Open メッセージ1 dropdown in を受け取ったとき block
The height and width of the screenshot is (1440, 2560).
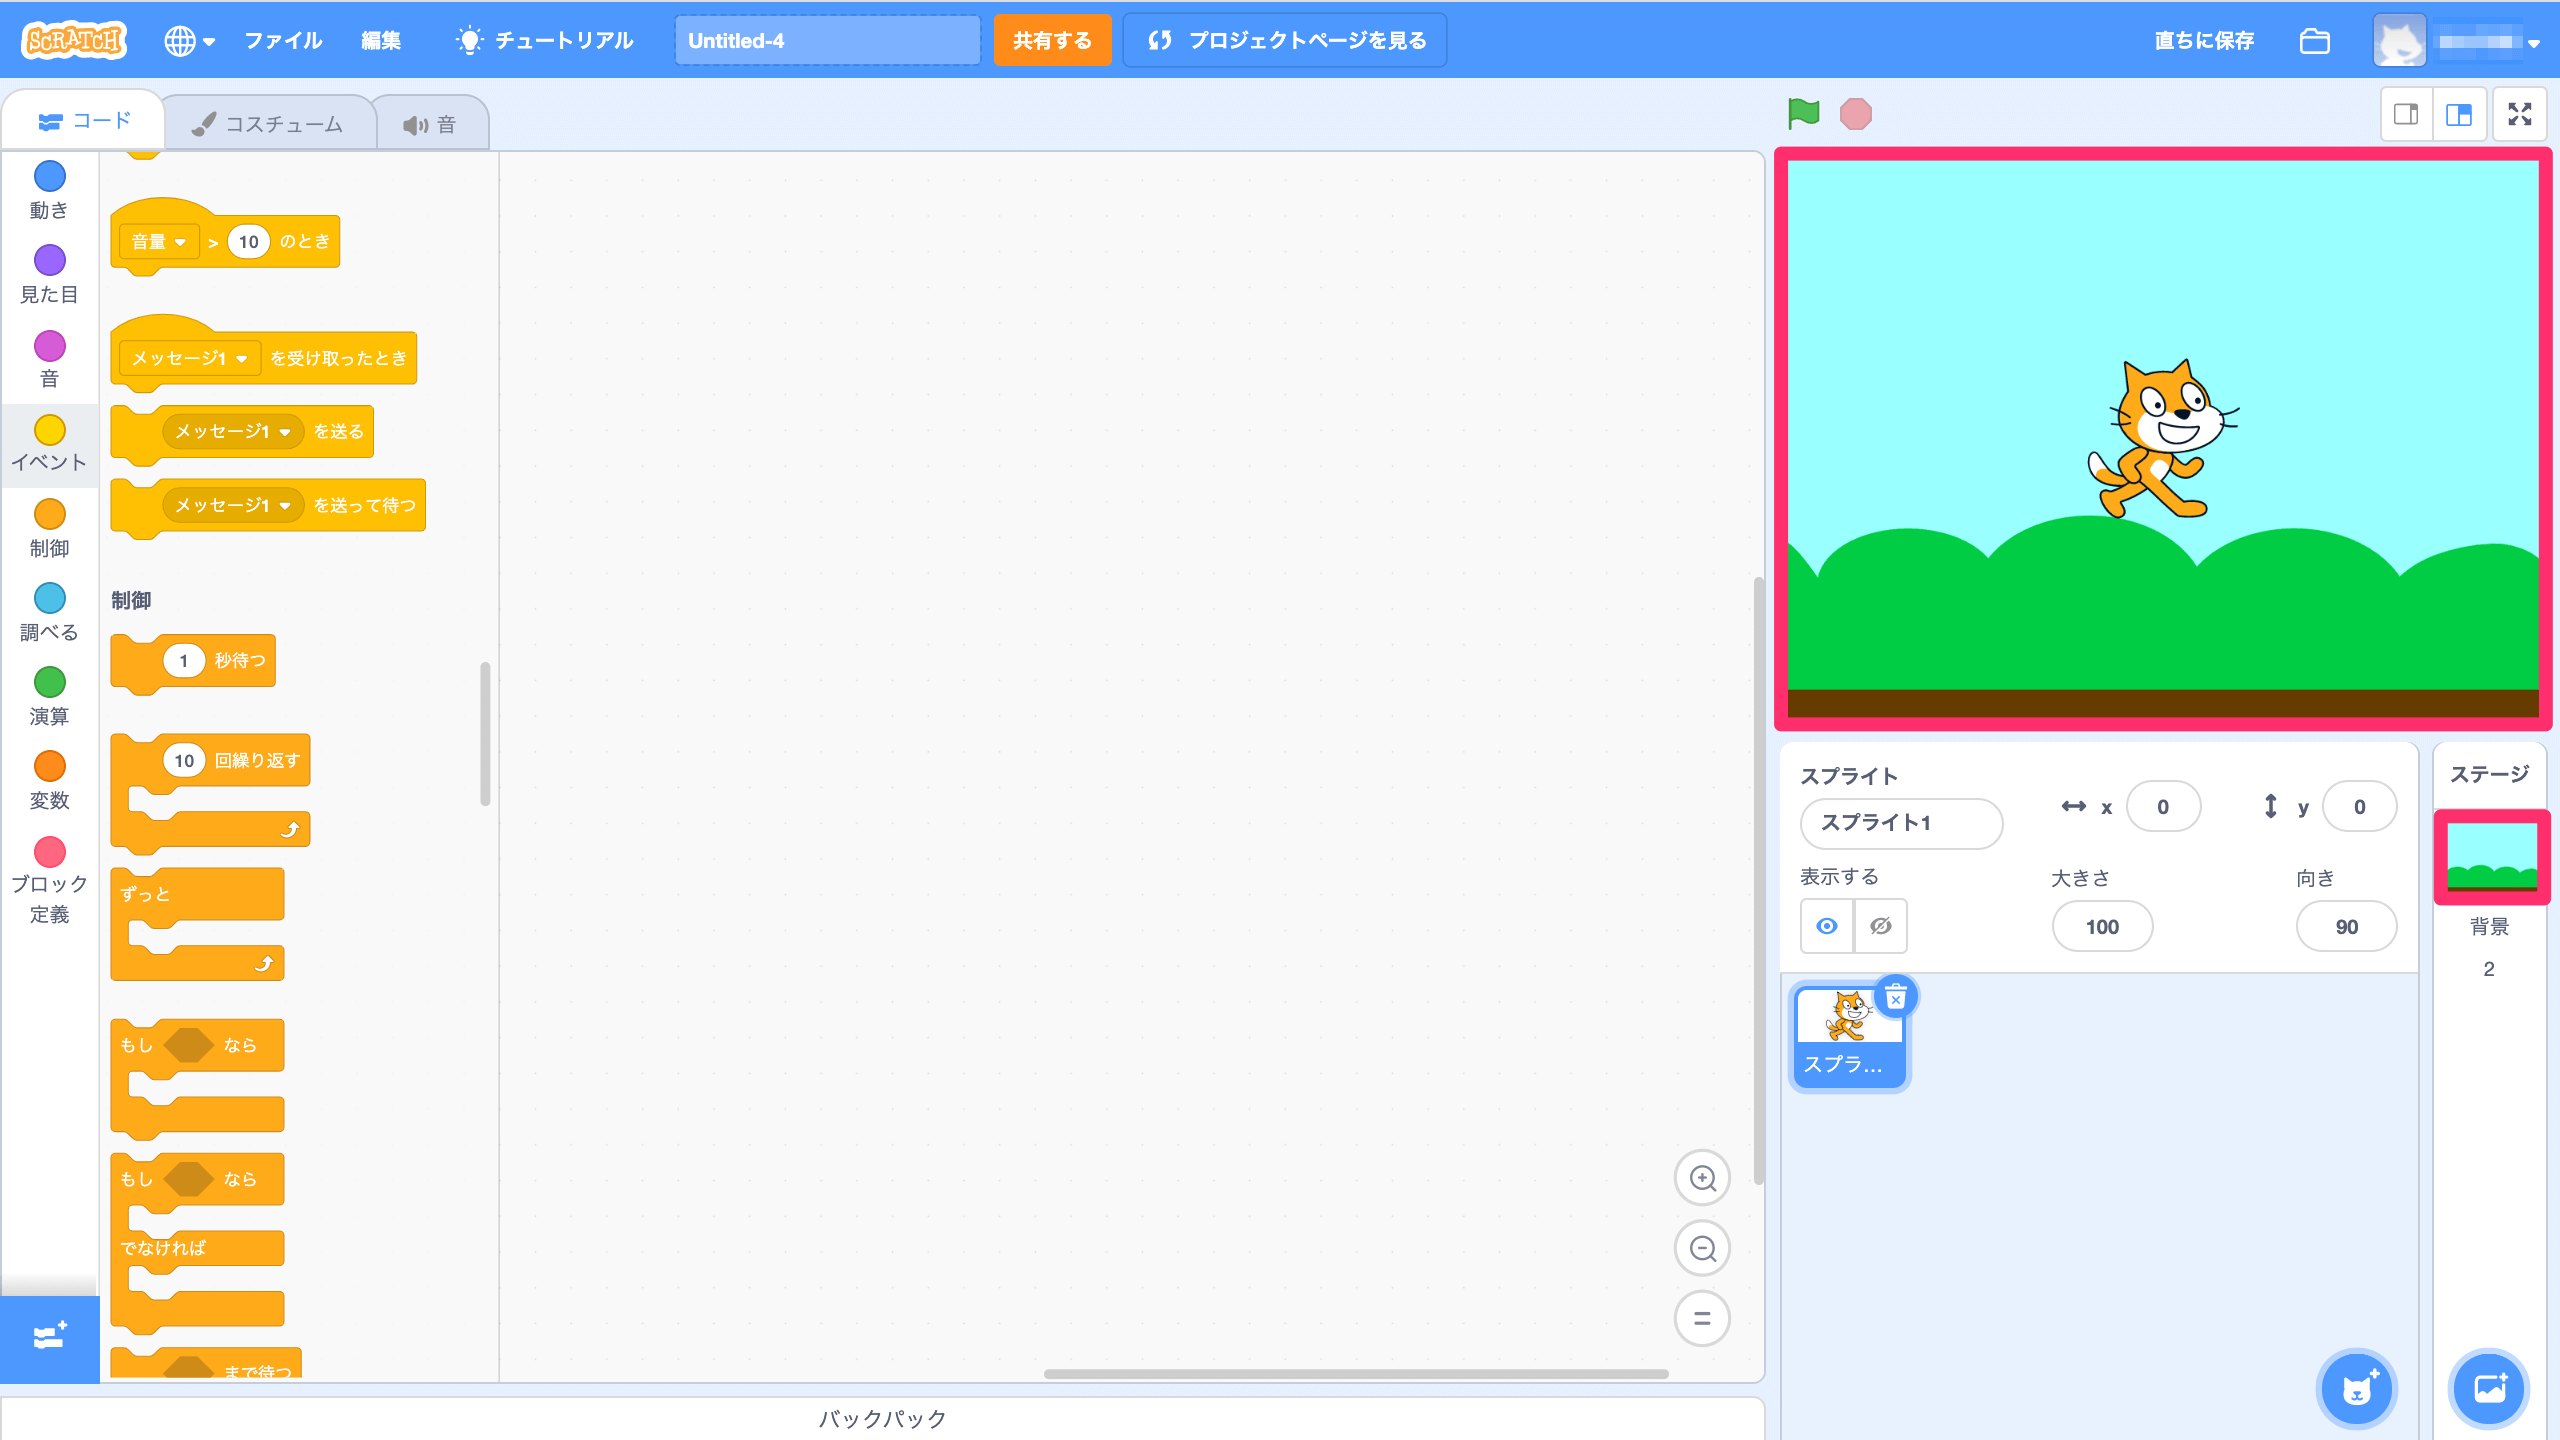pyautogui.click(x=190, y=358)
